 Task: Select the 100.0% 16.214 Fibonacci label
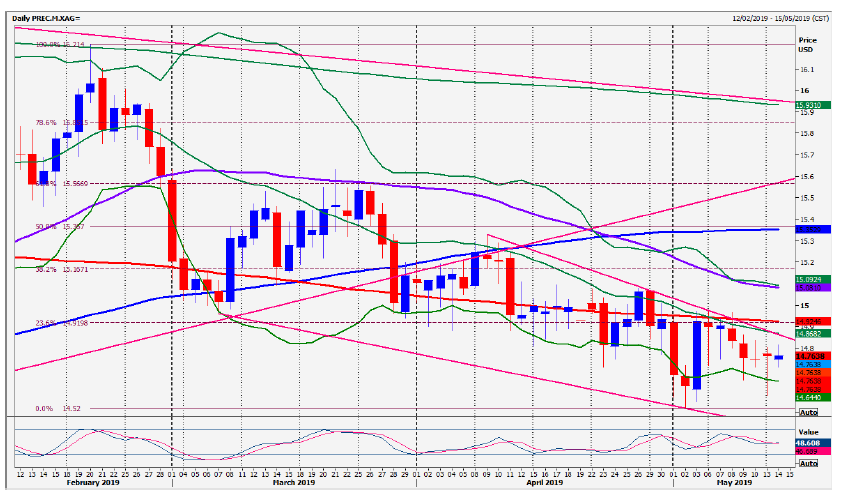point(60,45)
